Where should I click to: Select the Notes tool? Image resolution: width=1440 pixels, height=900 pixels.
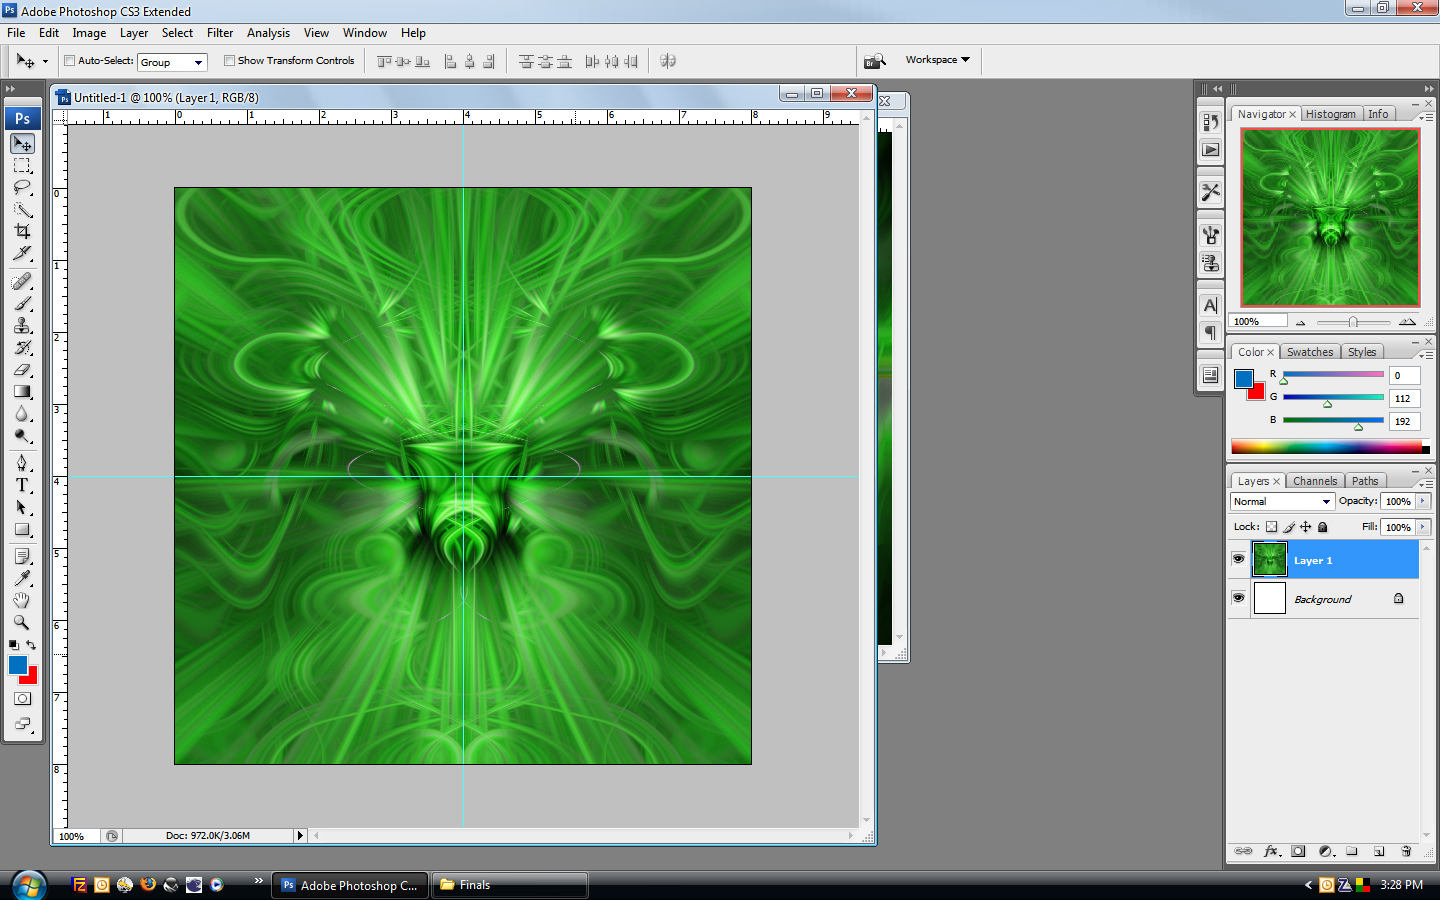pos(22,556)
